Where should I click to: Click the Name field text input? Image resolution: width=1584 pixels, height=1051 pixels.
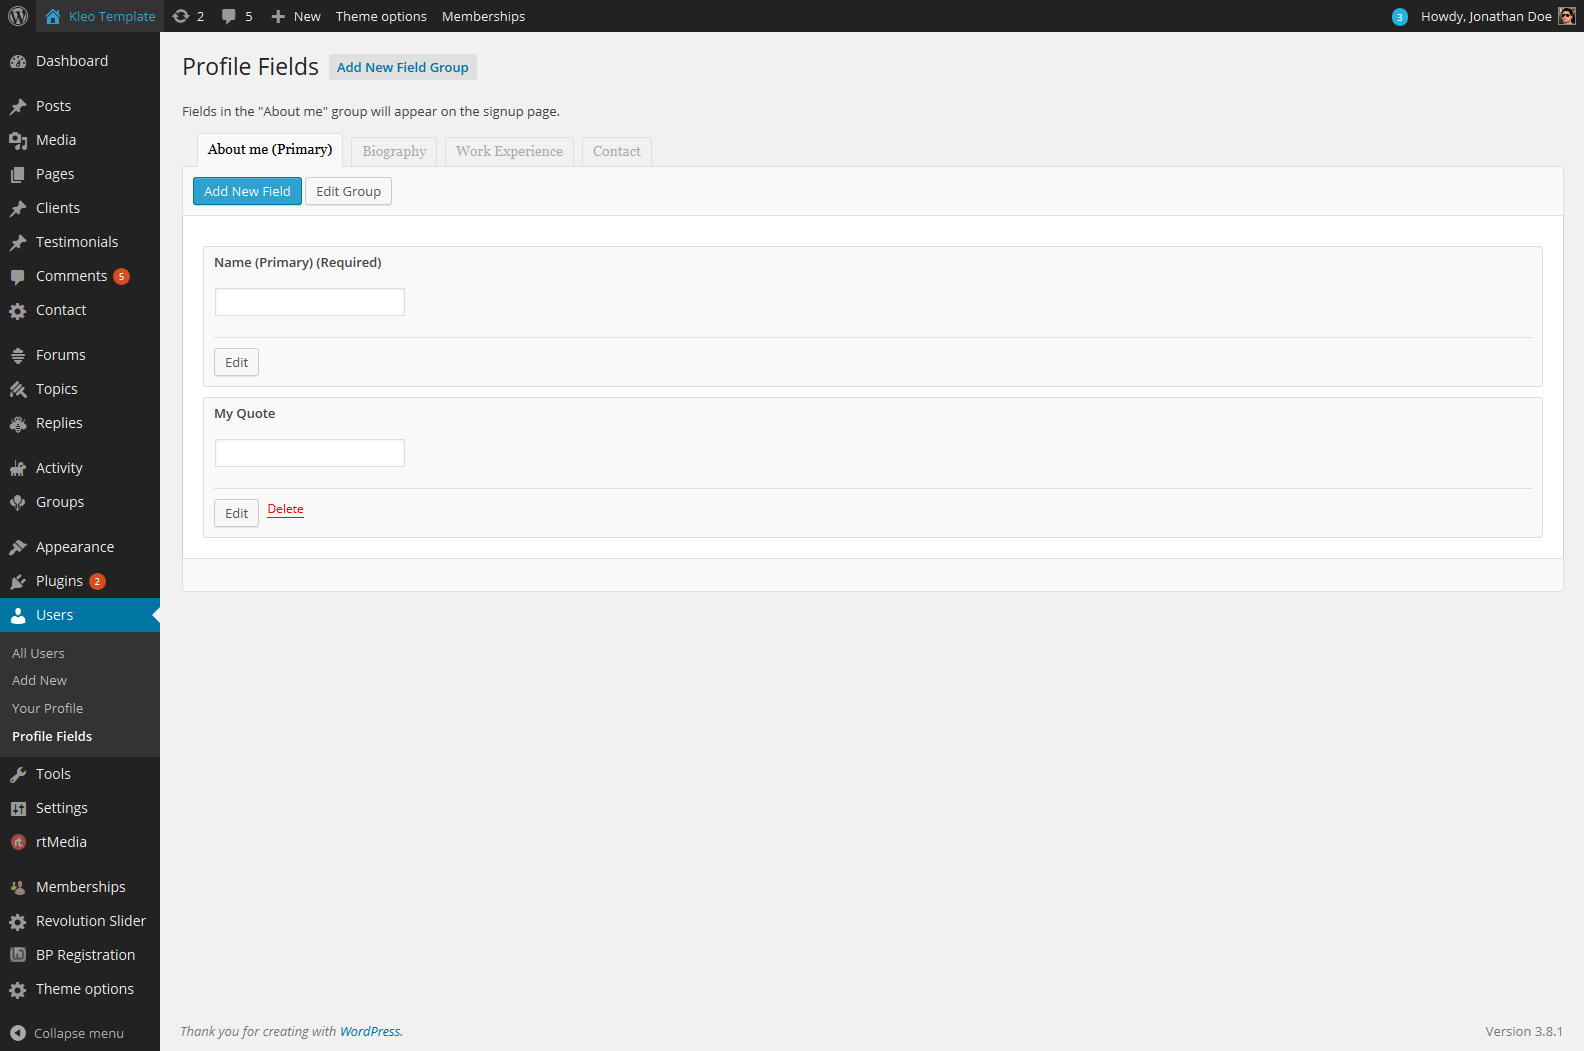(310, 302)
